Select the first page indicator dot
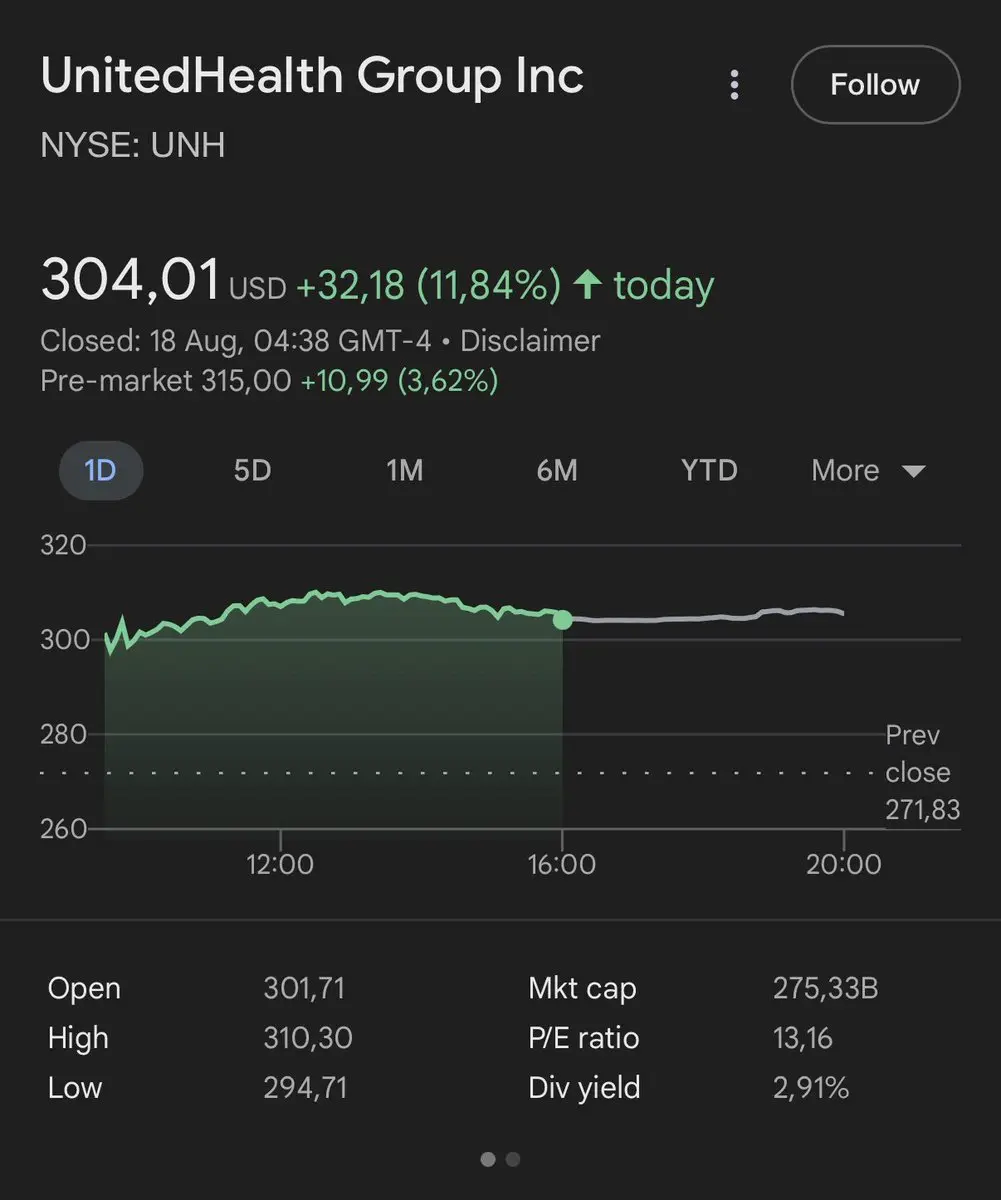 pos(488,1159)
